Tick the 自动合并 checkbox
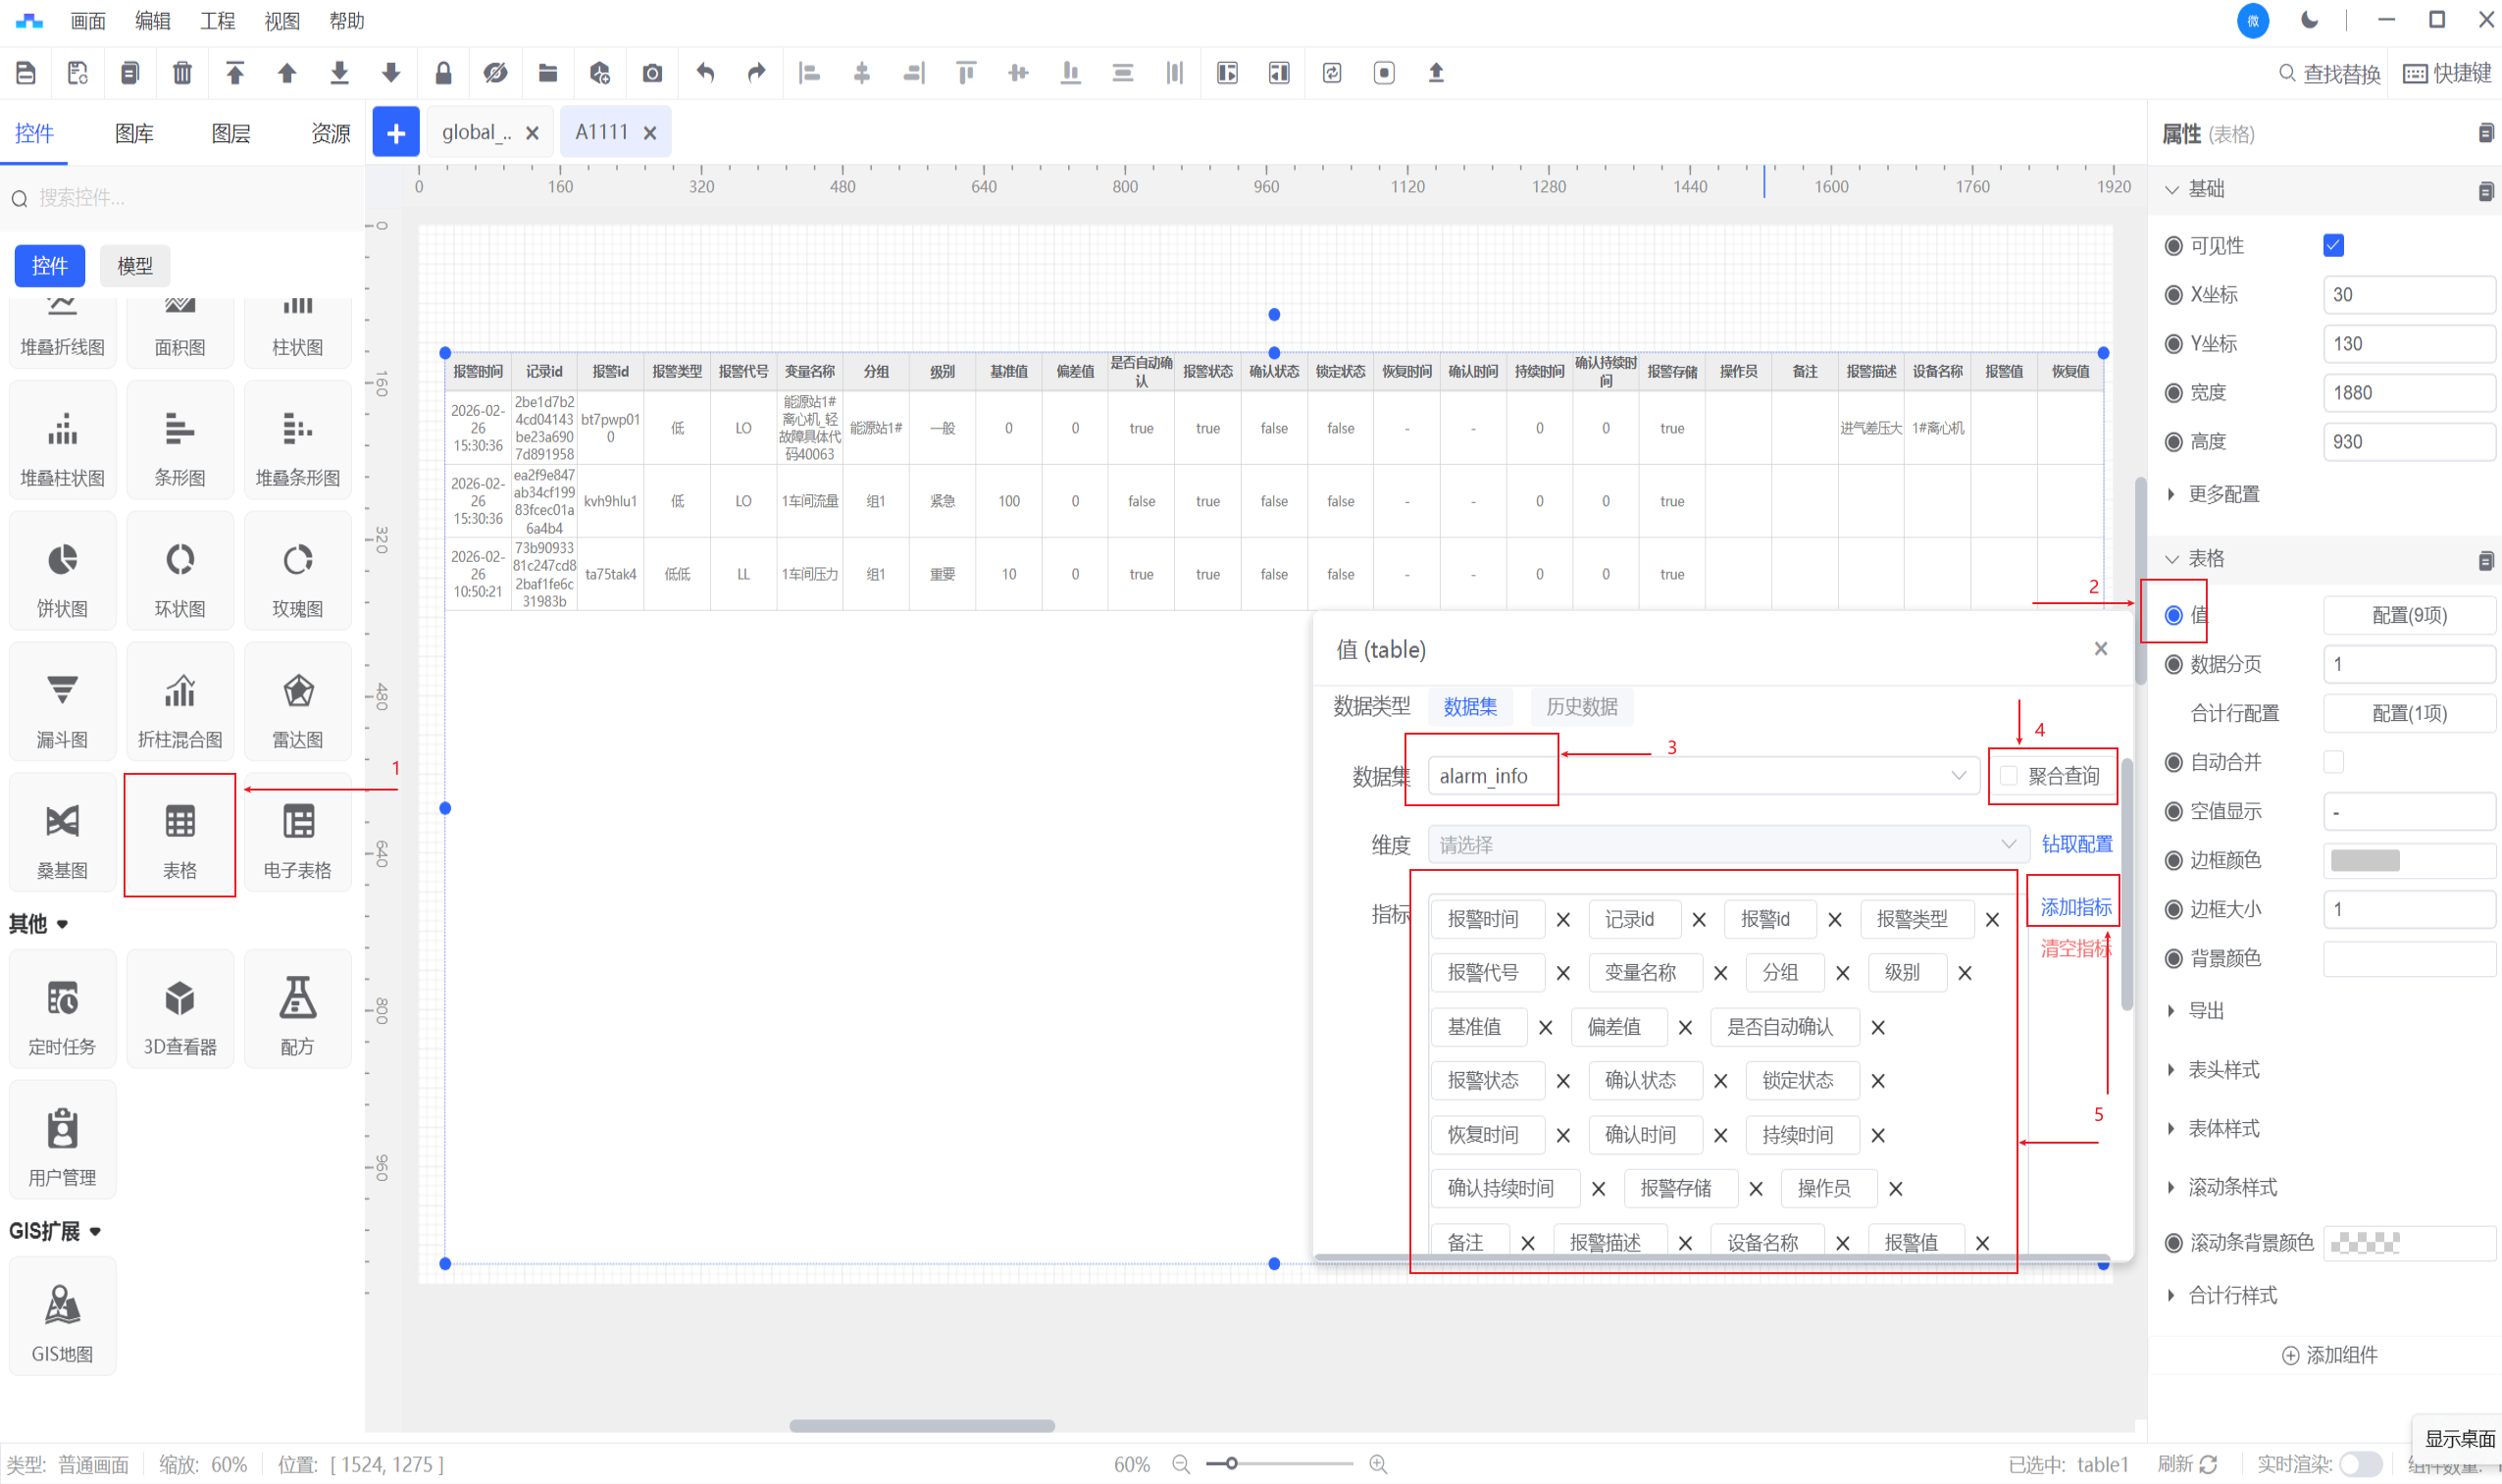The height and width of the screenshot is (1484, 2502). (2332, 762)
